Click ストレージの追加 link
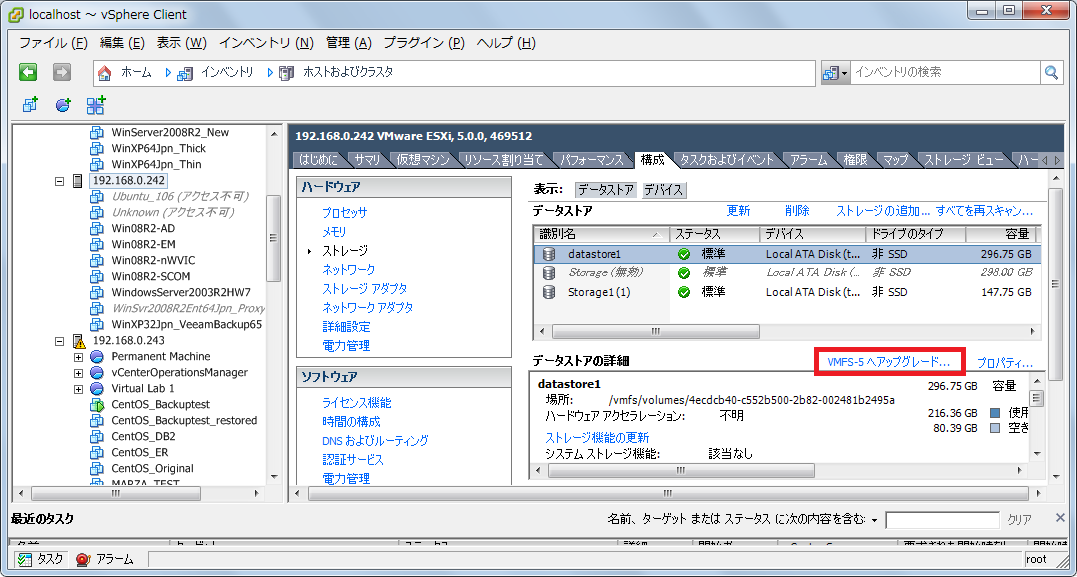 [x=883, y=211]
